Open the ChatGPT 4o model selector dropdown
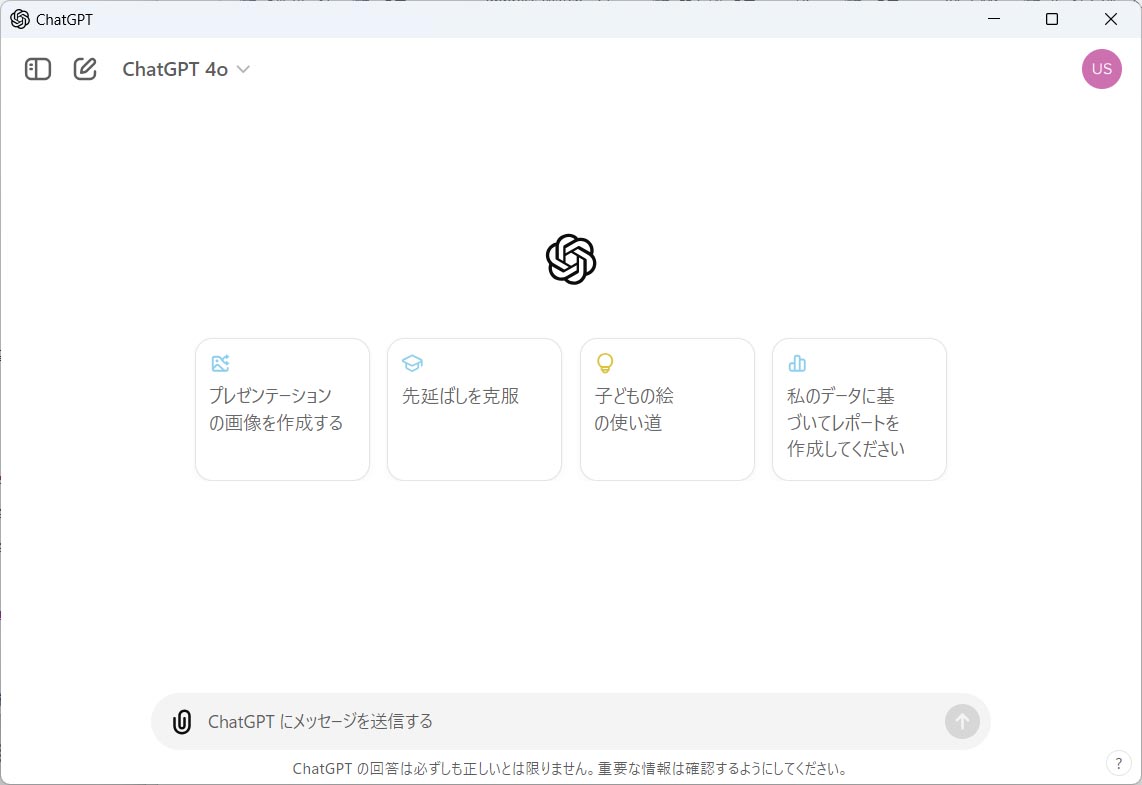1142x785 pixels. (x=186, y=69)
